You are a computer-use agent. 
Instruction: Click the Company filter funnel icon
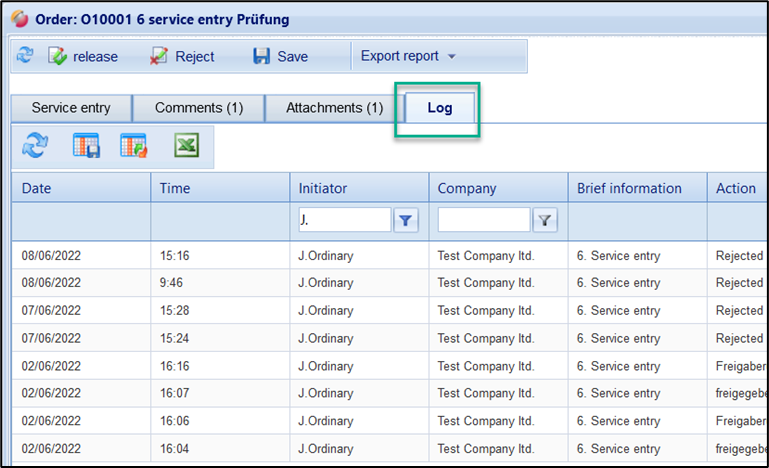[x=544, y=220]
